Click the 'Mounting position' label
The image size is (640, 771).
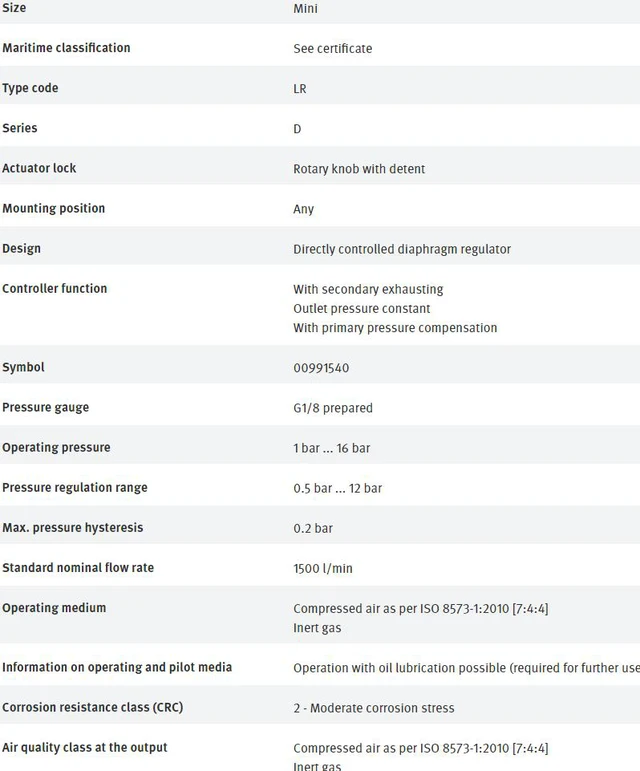tap(54, 208)
